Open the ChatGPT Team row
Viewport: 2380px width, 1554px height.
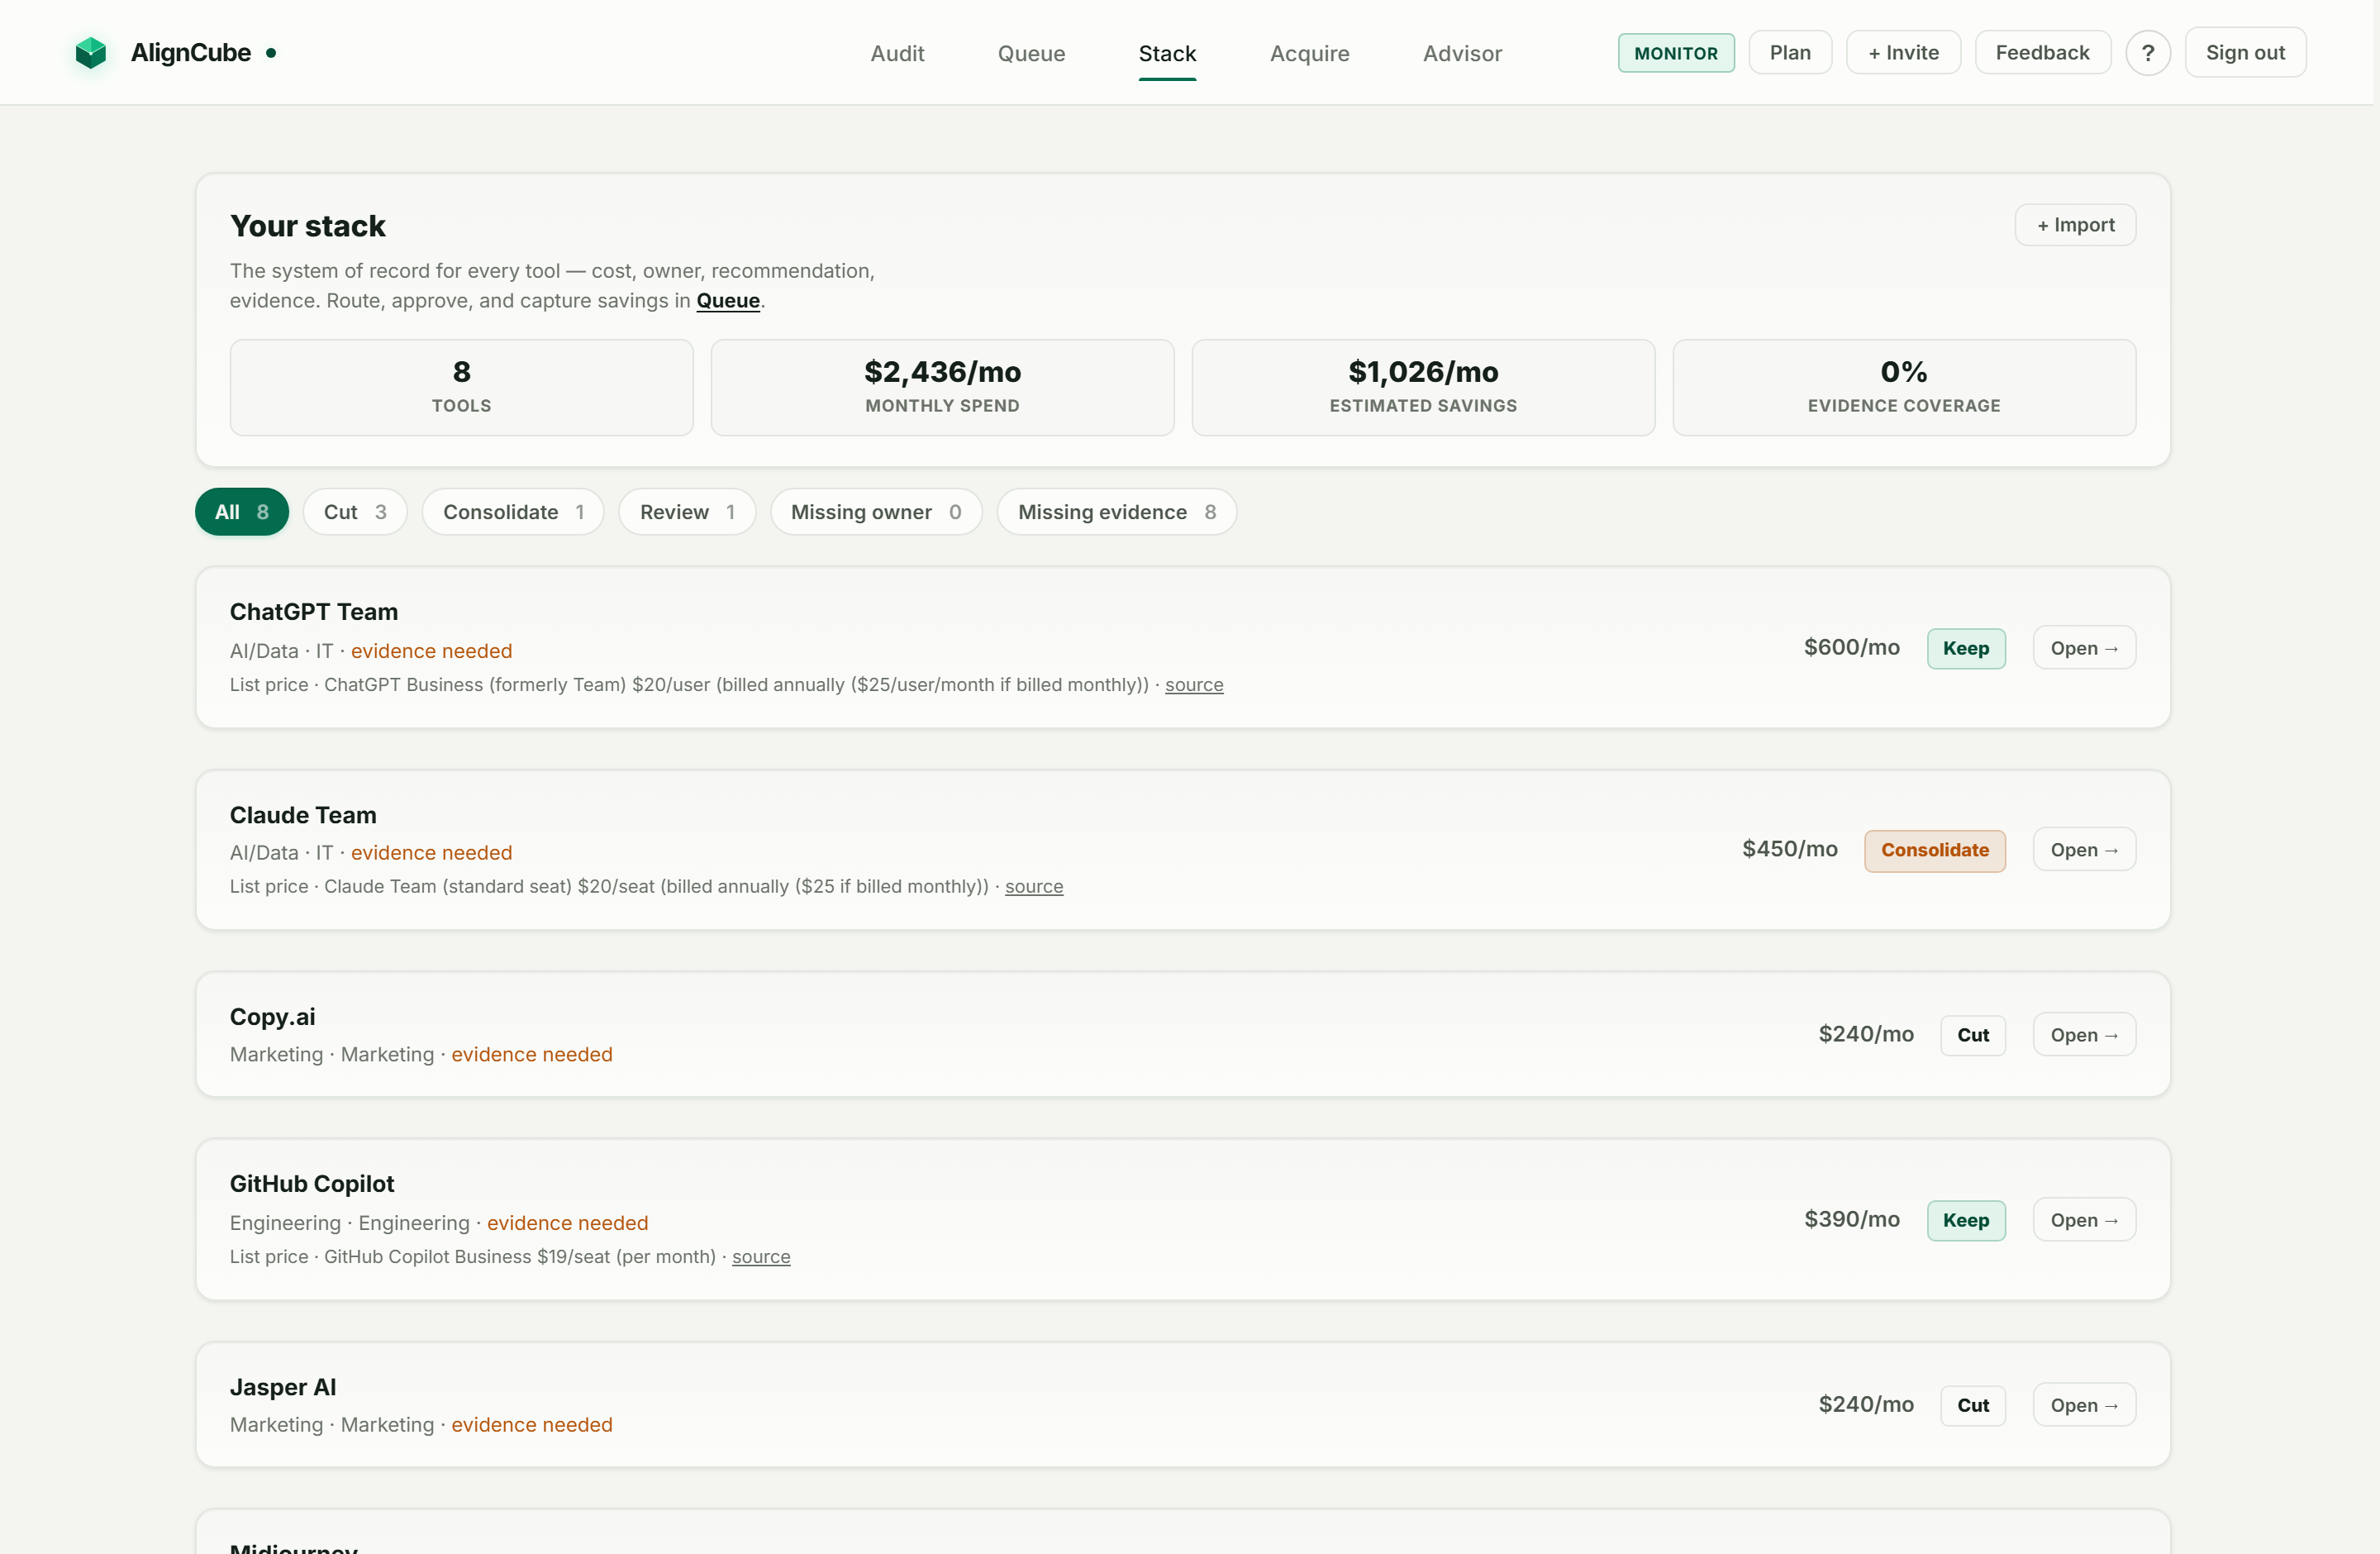point(2084,648)
